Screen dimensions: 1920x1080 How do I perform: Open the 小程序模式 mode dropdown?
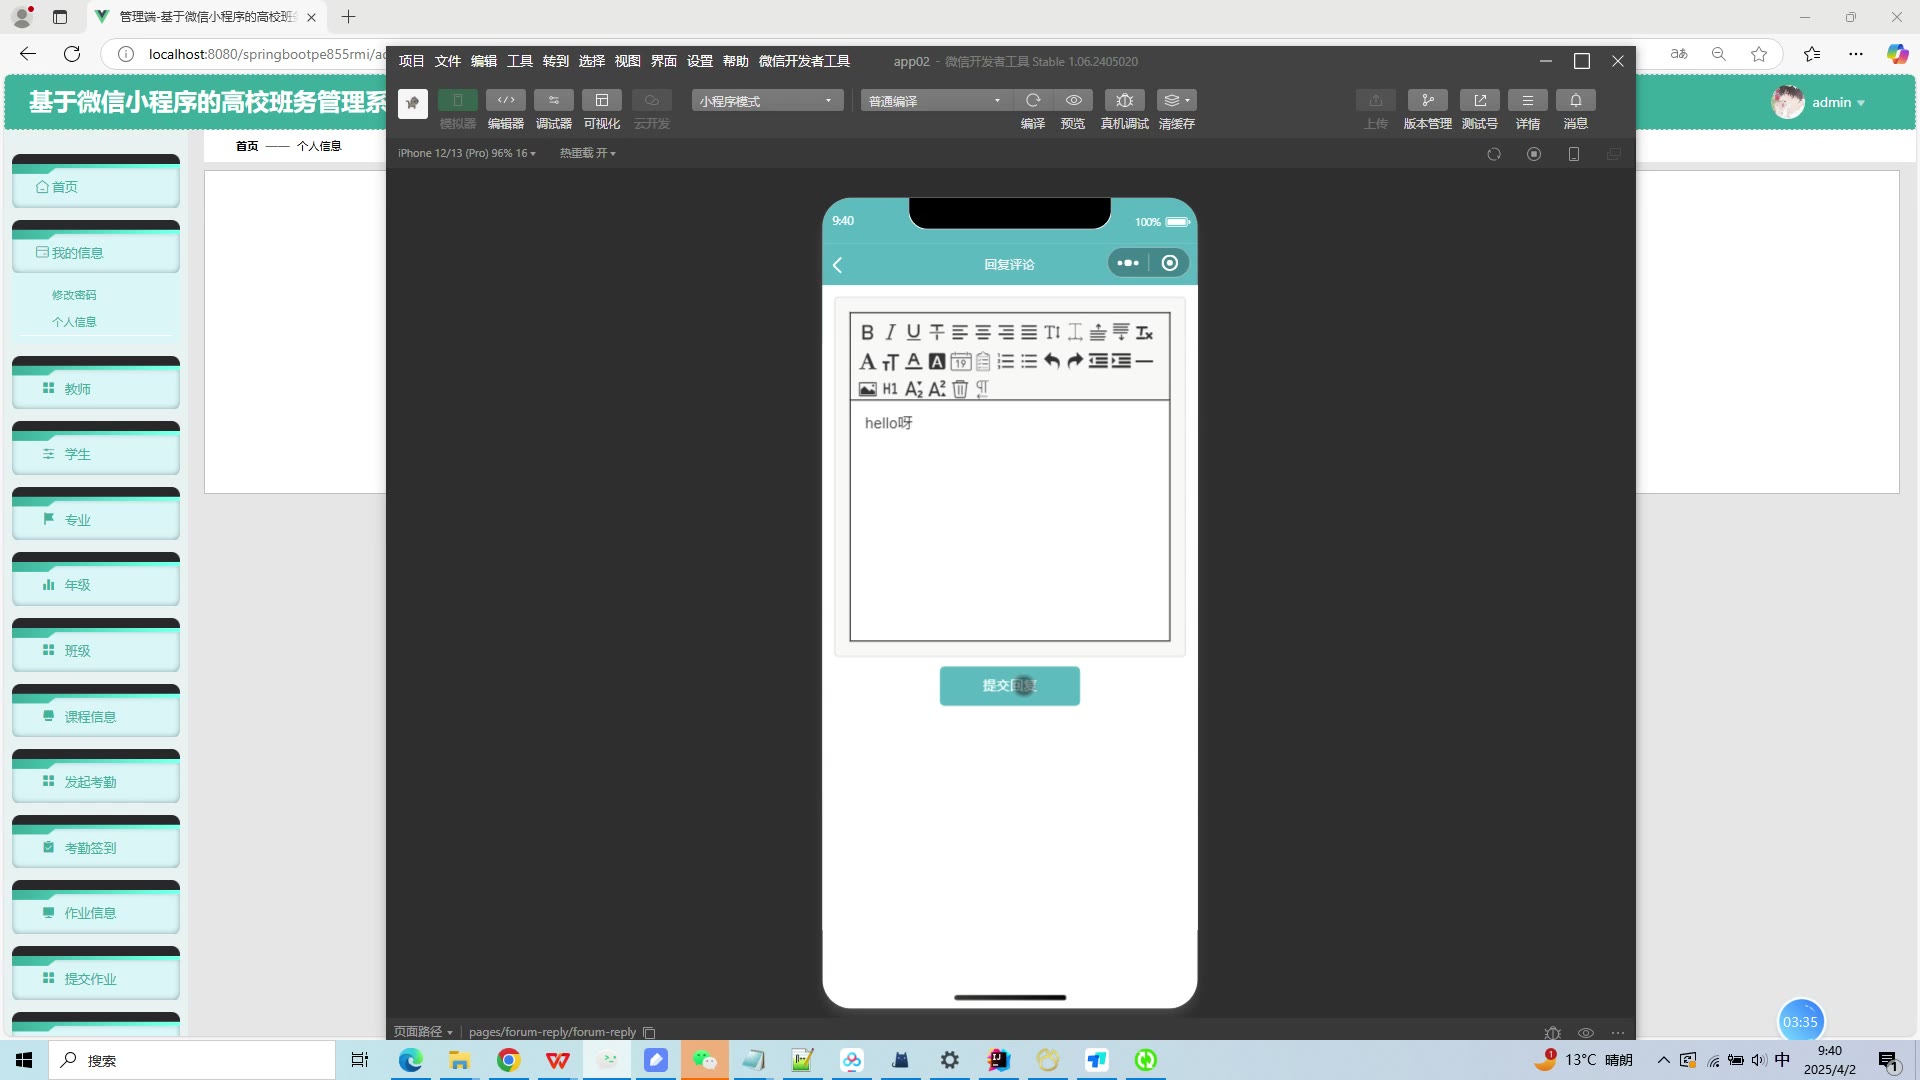coord(766,101)
